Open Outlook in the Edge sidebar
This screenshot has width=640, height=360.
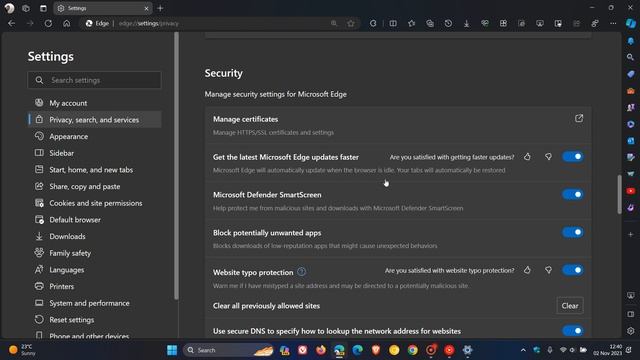point(631,140)
